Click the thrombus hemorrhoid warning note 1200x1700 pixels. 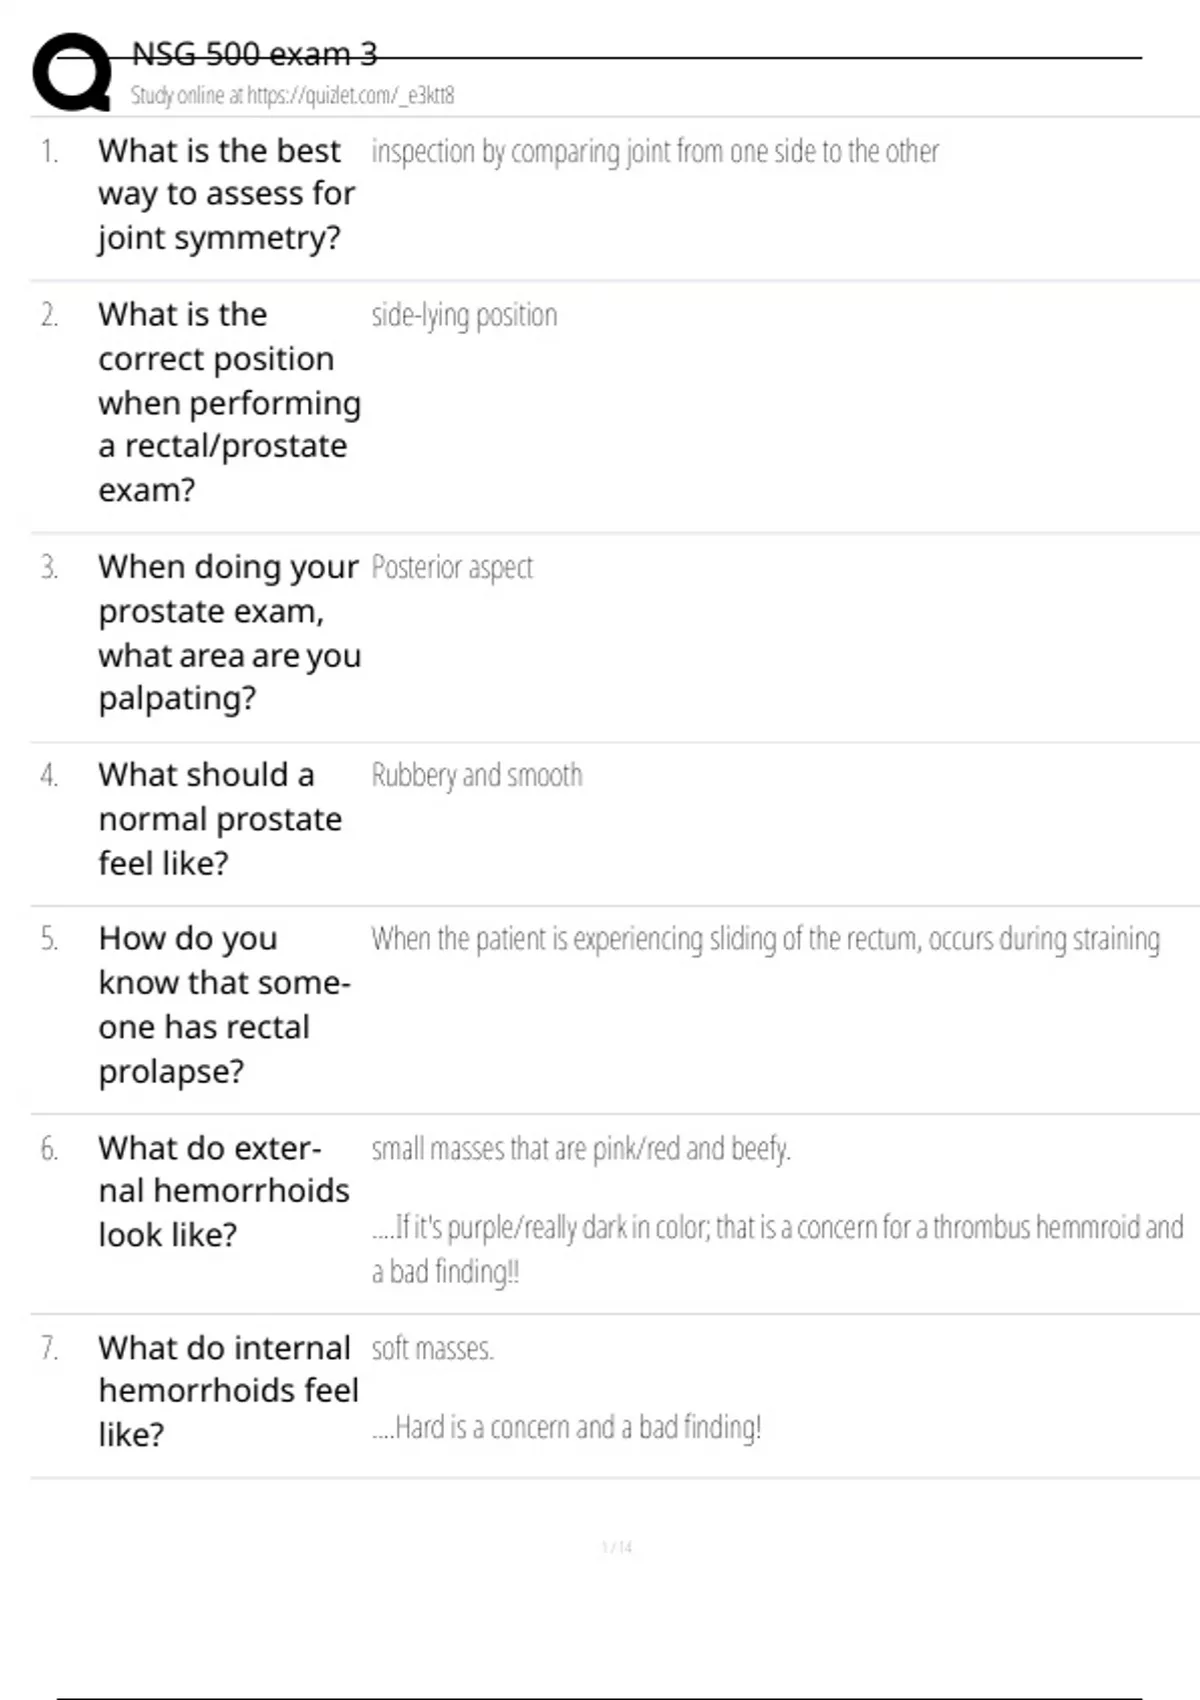coord(777,1249)
